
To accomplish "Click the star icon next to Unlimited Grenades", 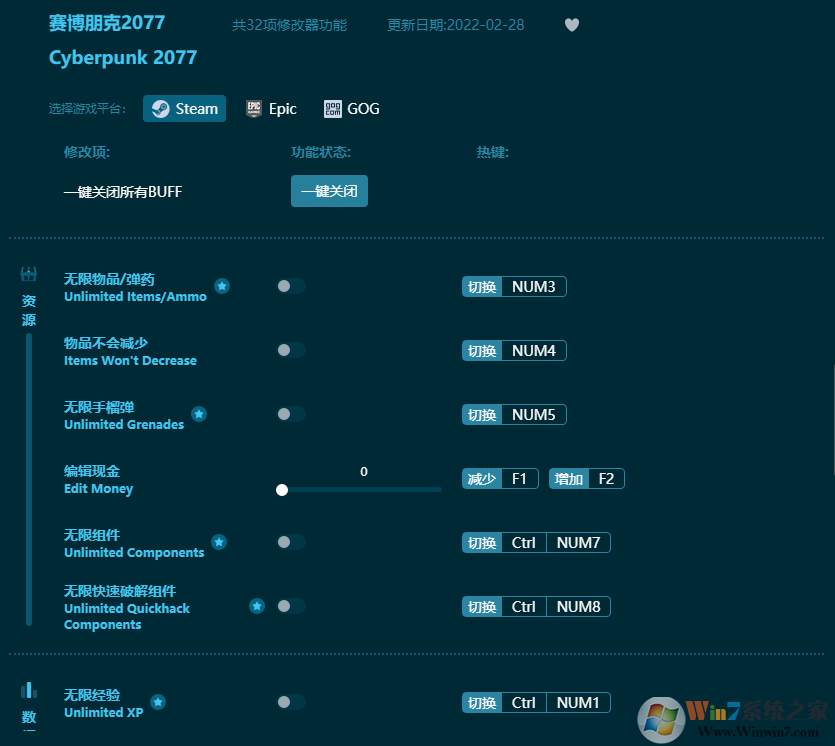I will pos(198,413).
